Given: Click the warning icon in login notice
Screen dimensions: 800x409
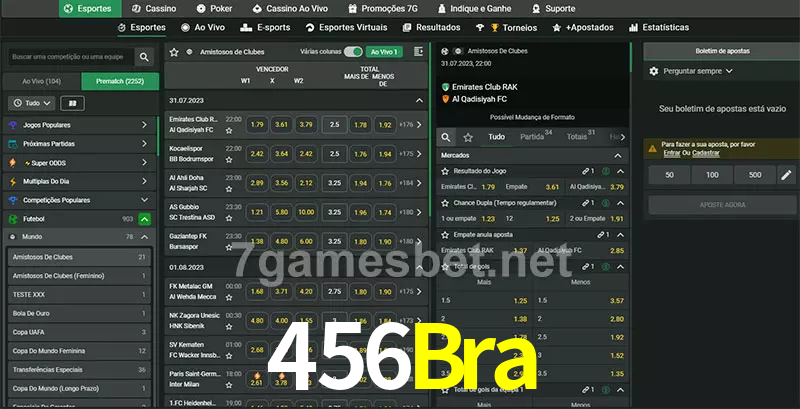Looking at the screenshot, I should 653,149.
